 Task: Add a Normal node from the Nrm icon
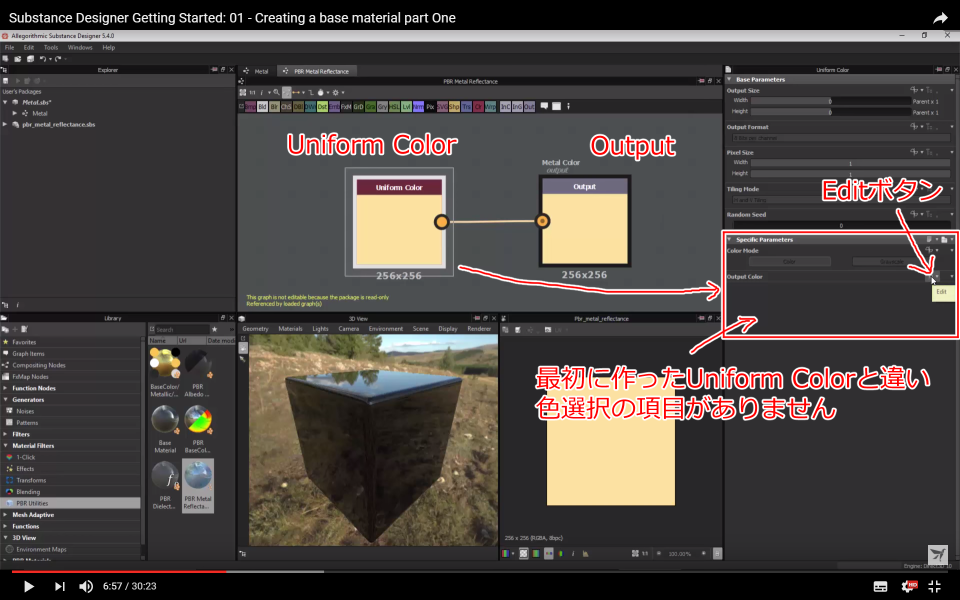(x=418, y=107)
